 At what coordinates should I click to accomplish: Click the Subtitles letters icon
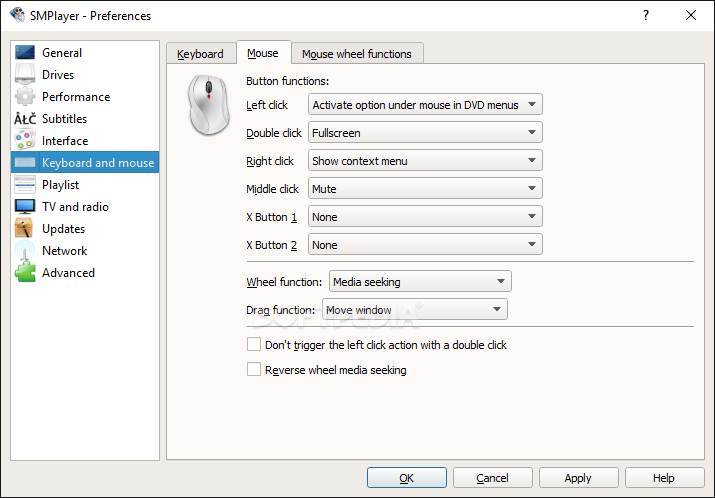(x=25, y=119)
